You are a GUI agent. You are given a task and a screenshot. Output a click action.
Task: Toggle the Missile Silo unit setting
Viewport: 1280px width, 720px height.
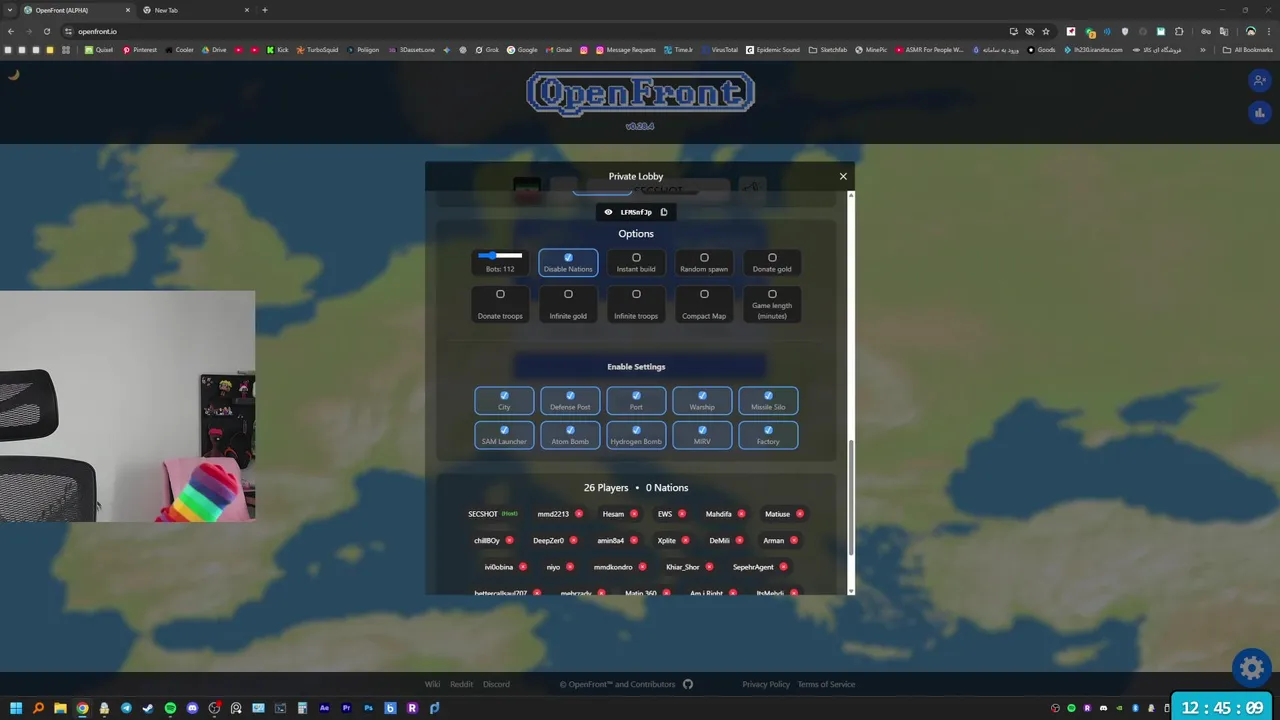tap(768, 400)
